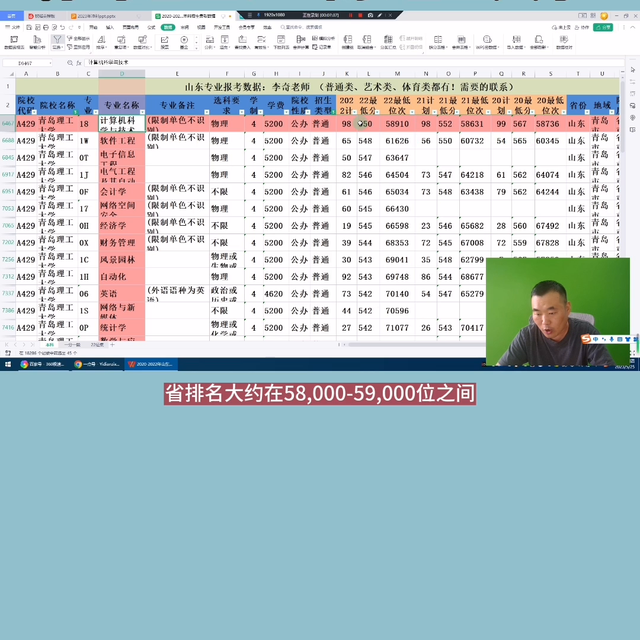
Task: Click the recording pause button
Action: [x=350, y=15]
